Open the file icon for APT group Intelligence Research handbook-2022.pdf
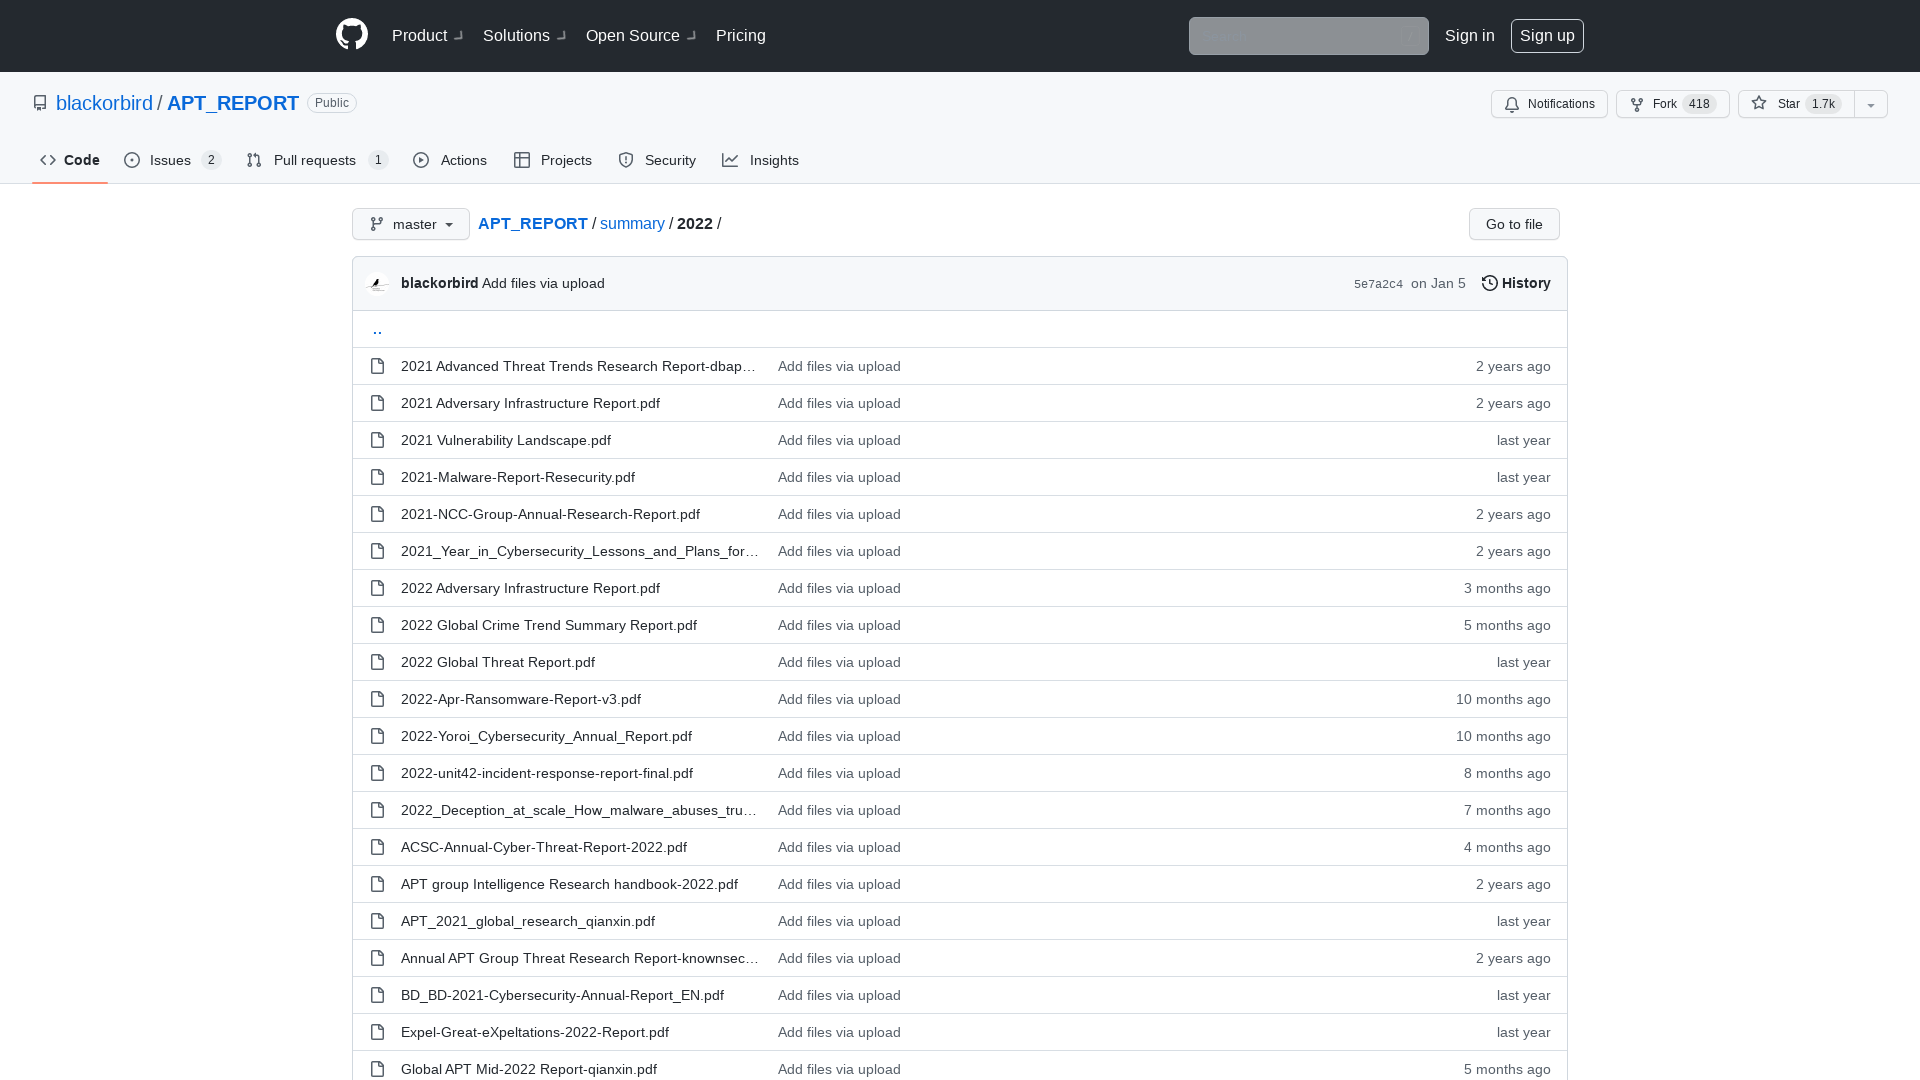 click(x=377, y=884)
